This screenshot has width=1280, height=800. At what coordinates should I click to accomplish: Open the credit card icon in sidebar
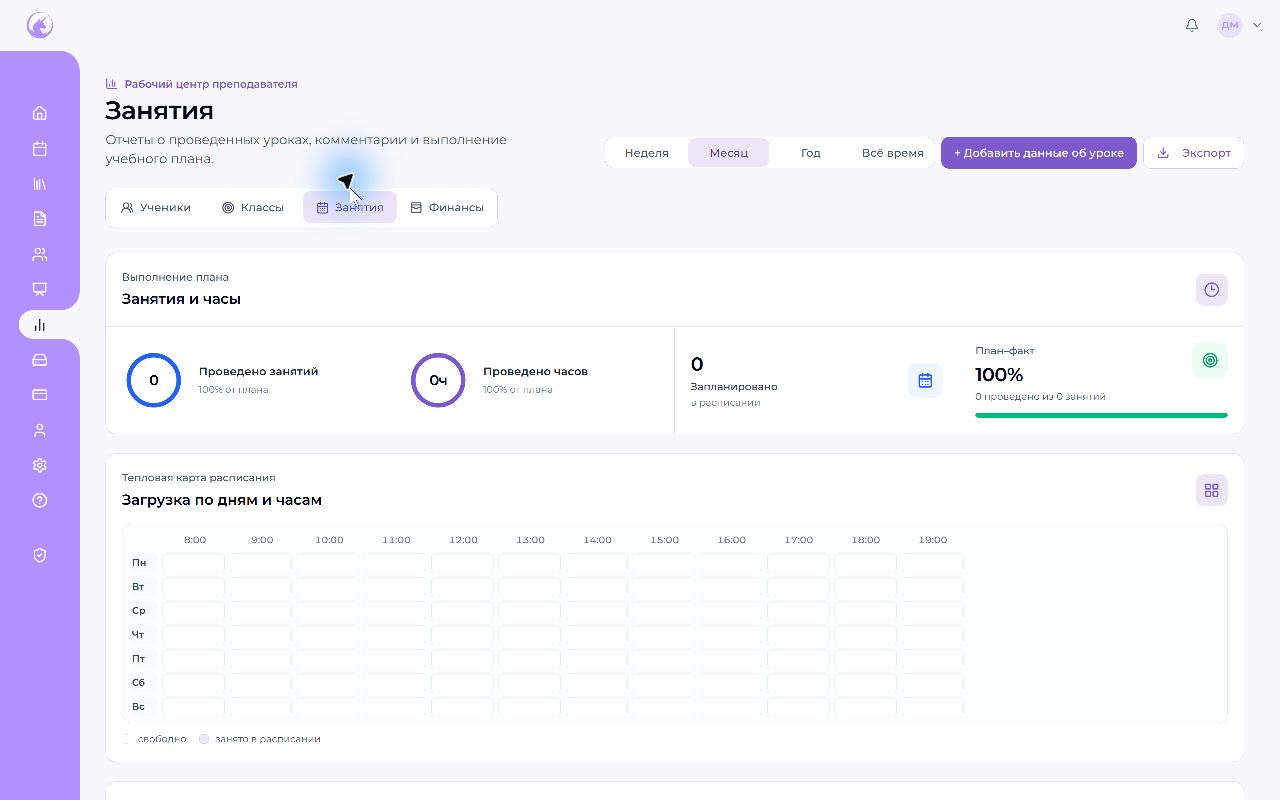[40, 395]
